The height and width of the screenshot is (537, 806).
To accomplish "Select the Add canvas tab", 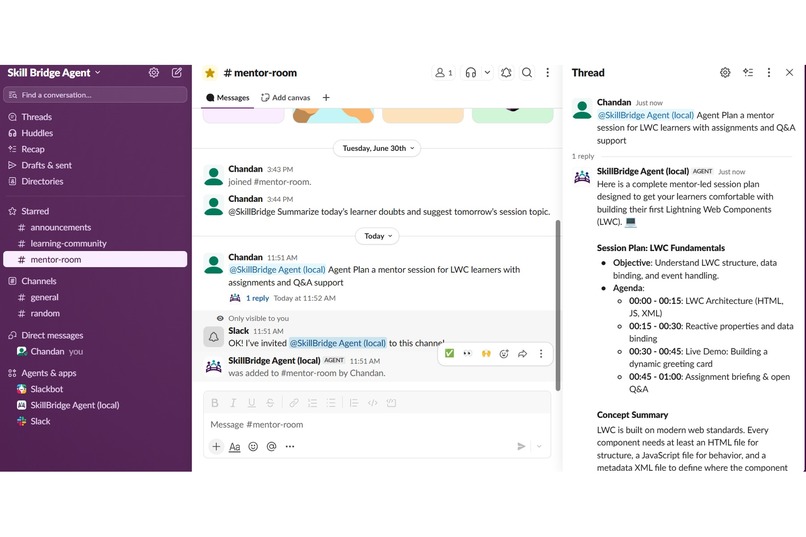I will coord(286,98).
